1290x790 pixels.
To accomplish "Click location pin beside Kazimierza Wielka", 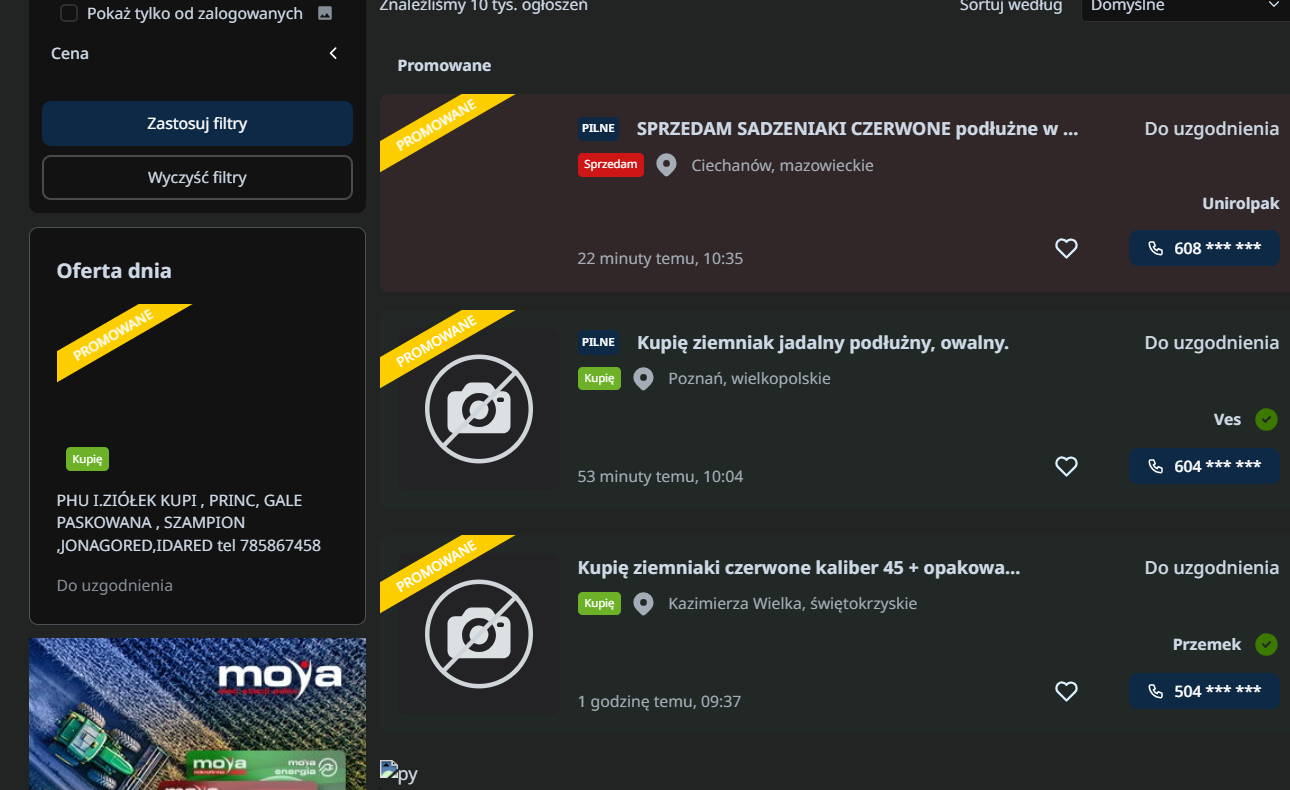I will point(643,604).
